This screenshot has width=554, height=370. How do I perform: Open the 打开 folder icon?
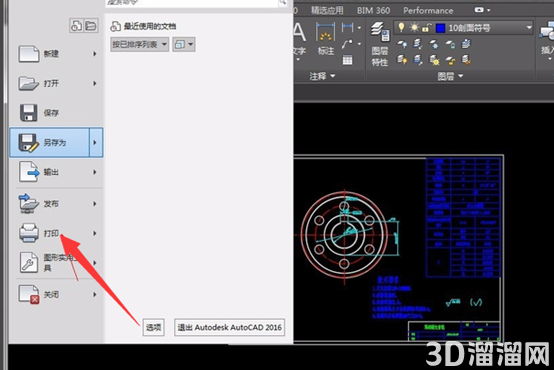click(x=29, y=83)
